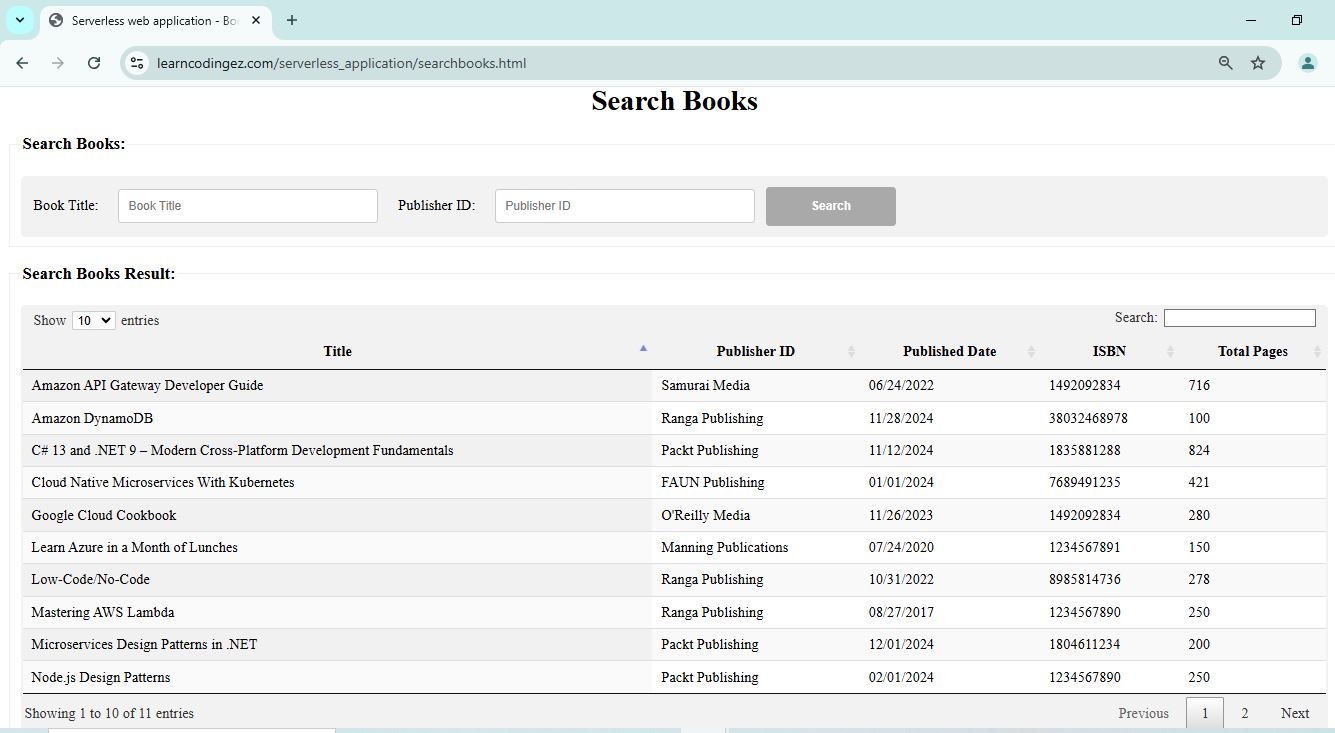Sort table by Title column header
Viewport: 1335px width, 733px height.
(x=338, y=351)
